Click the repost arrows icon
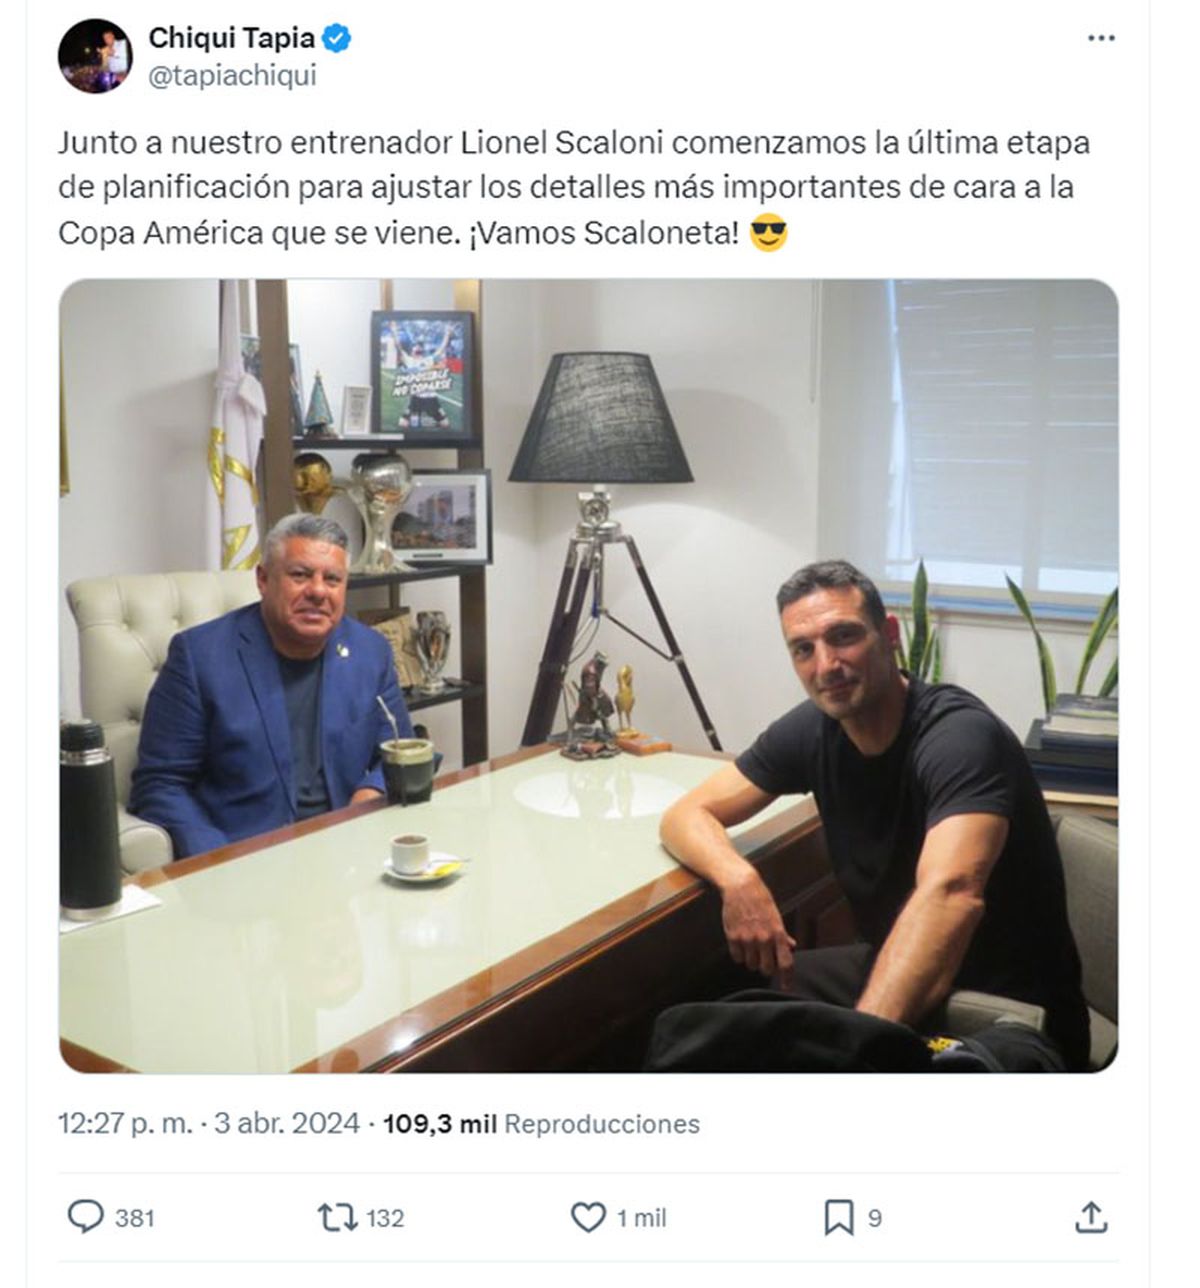This screenshot has height=1288, width=1200. pyautogui.click(x=337, y=1217)
